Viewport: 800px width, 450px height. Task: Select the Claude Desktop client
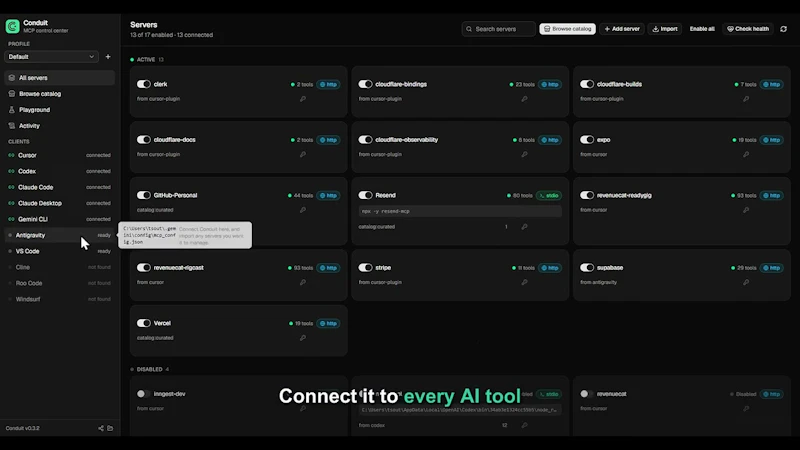point(60,203)
